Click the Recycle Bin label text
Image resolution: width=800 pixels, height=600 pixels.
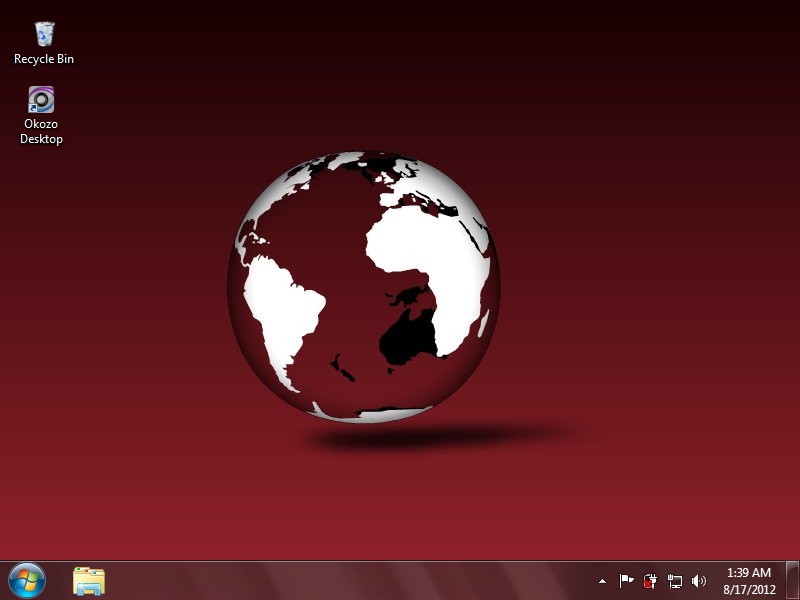click(x=44, y=59)
